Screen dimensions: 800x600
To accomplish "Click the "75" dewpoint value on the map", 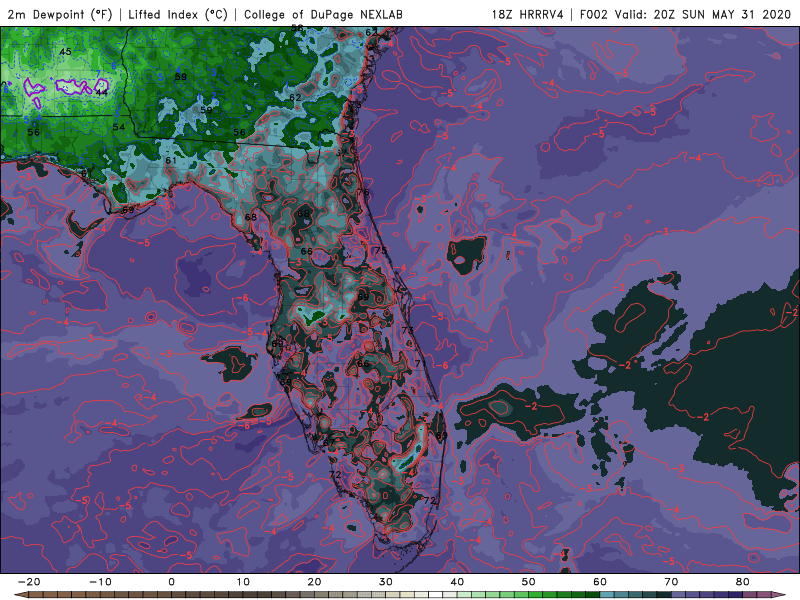I will [381, 251].
